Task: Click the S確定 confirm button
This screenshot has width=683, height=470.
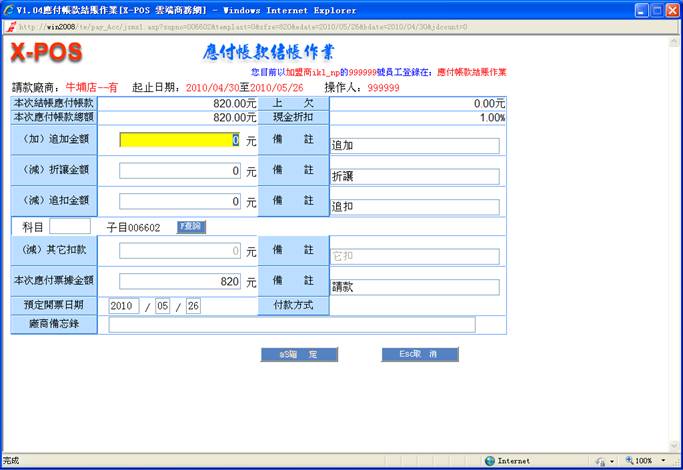Action: [x=299, y=355]
